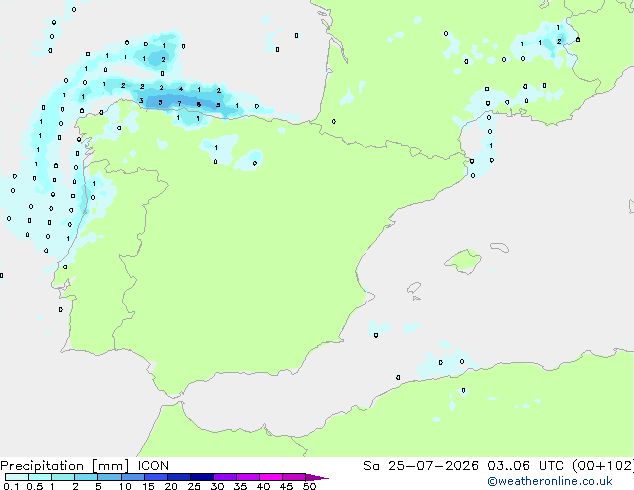Click the '10' legend scale label

point(125,486)
